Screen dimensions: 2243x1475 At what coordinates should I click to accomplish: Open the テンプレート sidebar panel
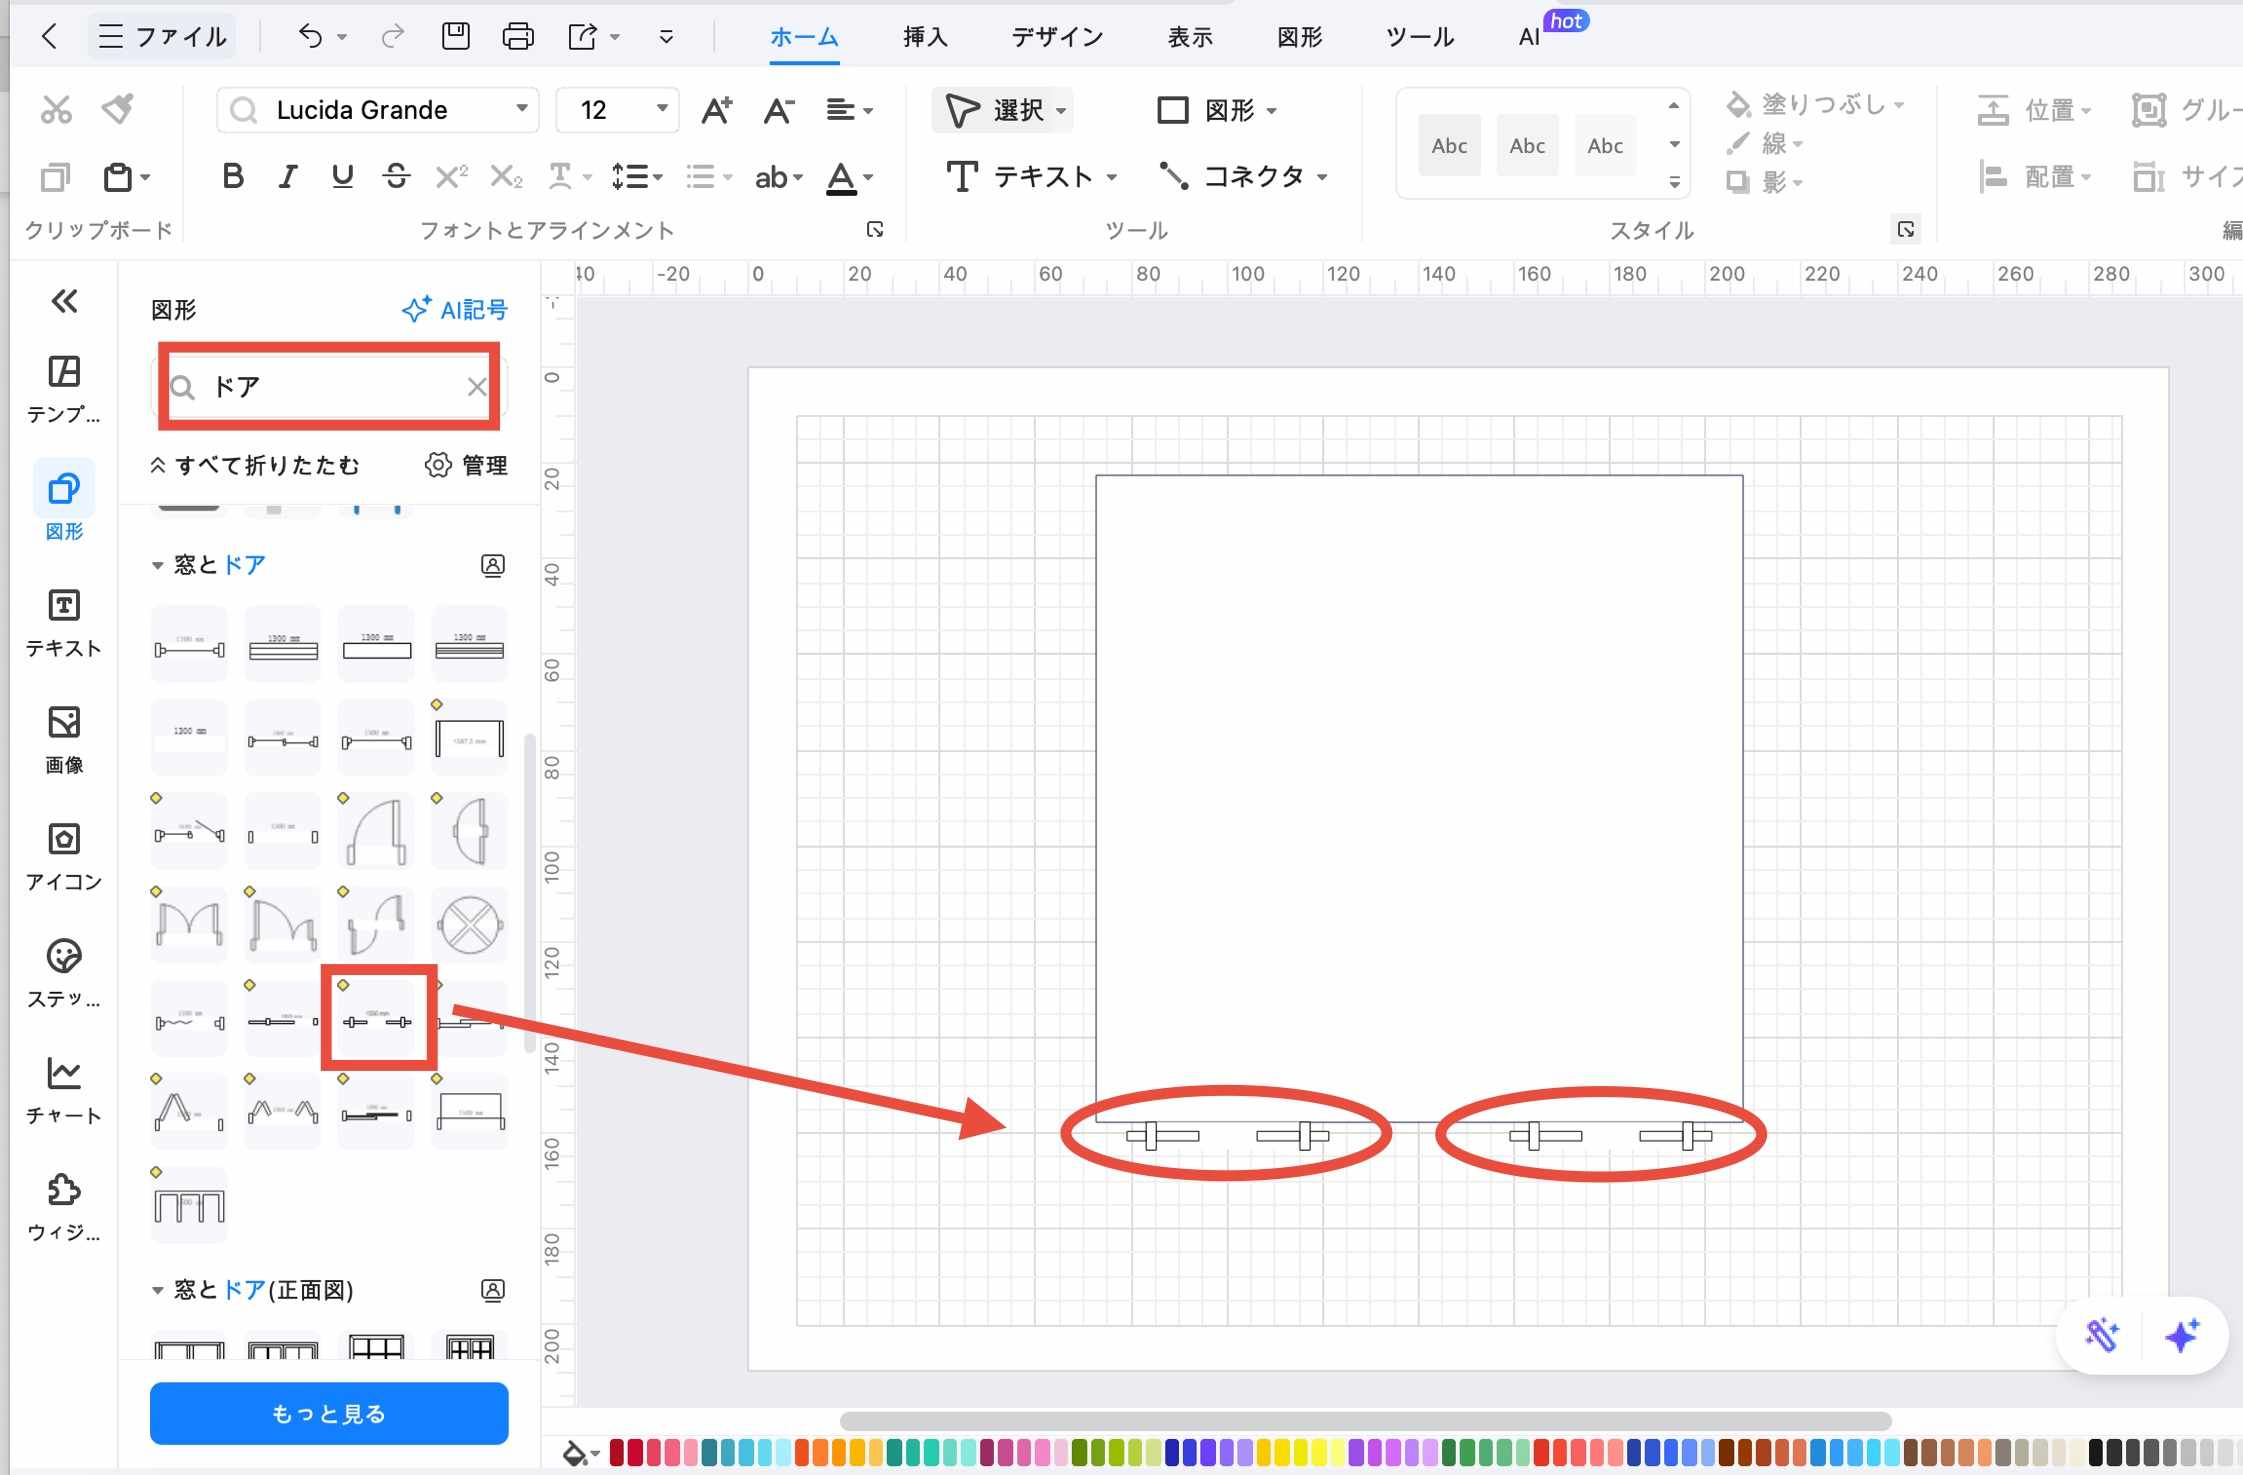(64, 389)
